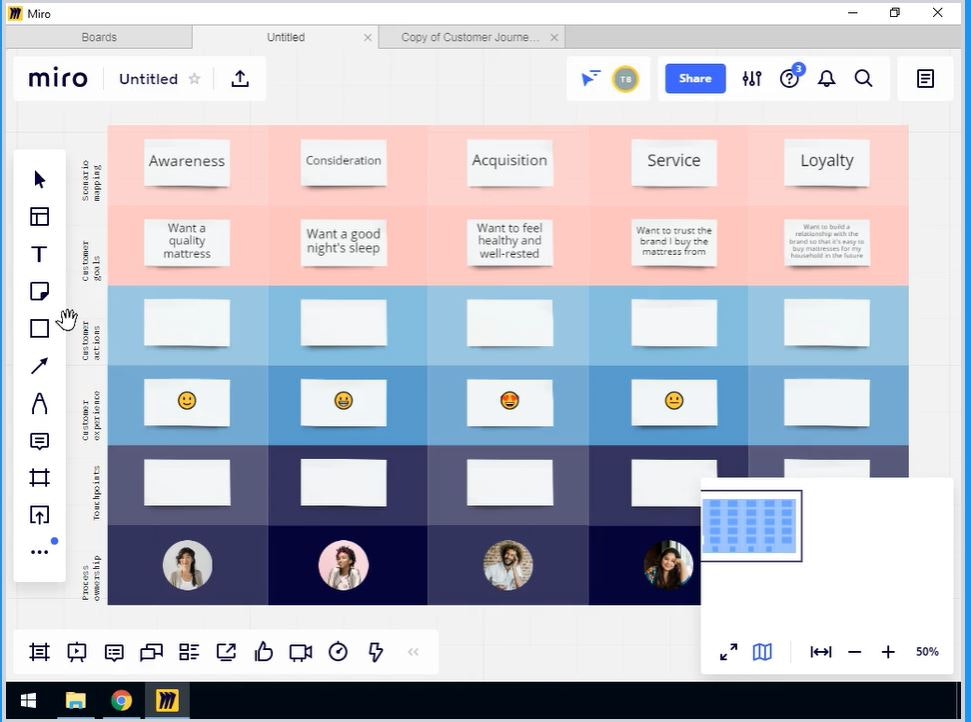Select the Loyalty sticky note

827,162
